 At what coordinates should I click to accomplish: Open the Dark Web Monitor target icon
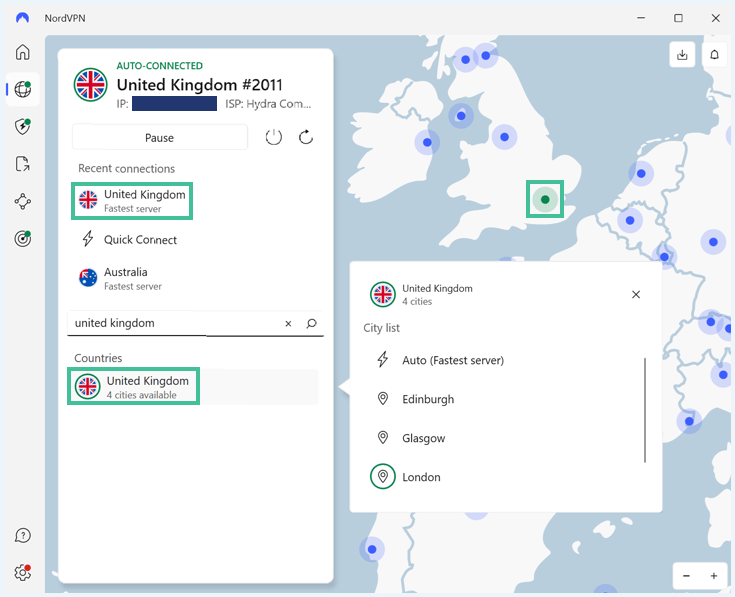22,239
